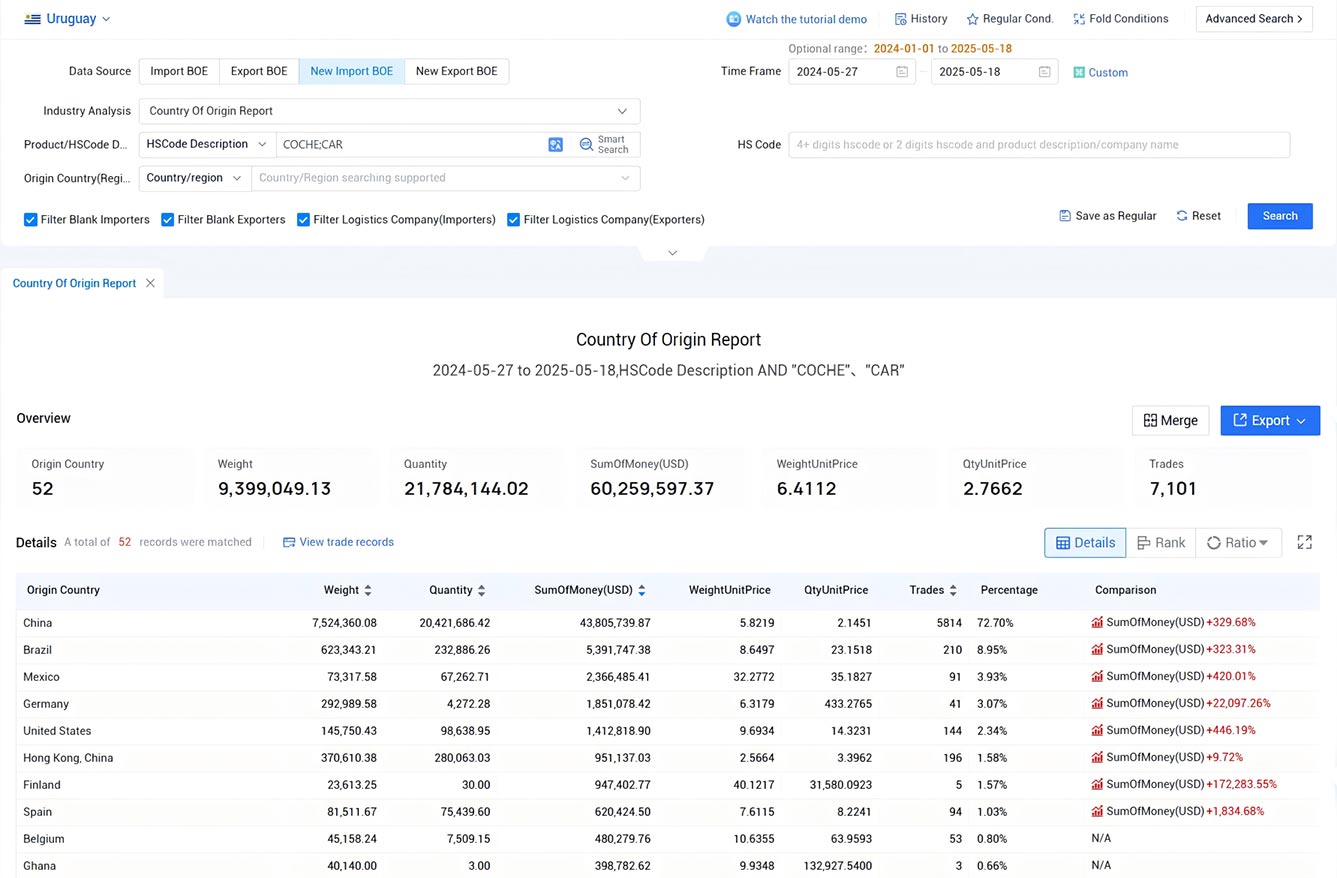
Task: Click the Custom time frame icon
Action: (x=1079, y=72)
